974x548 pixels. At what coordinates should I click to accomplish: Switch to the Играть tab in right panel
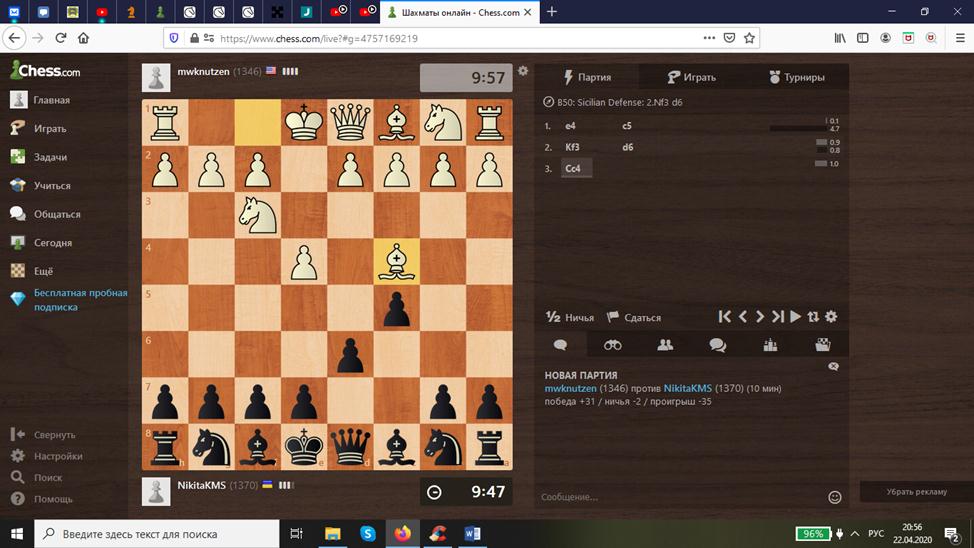coord(691,77)
